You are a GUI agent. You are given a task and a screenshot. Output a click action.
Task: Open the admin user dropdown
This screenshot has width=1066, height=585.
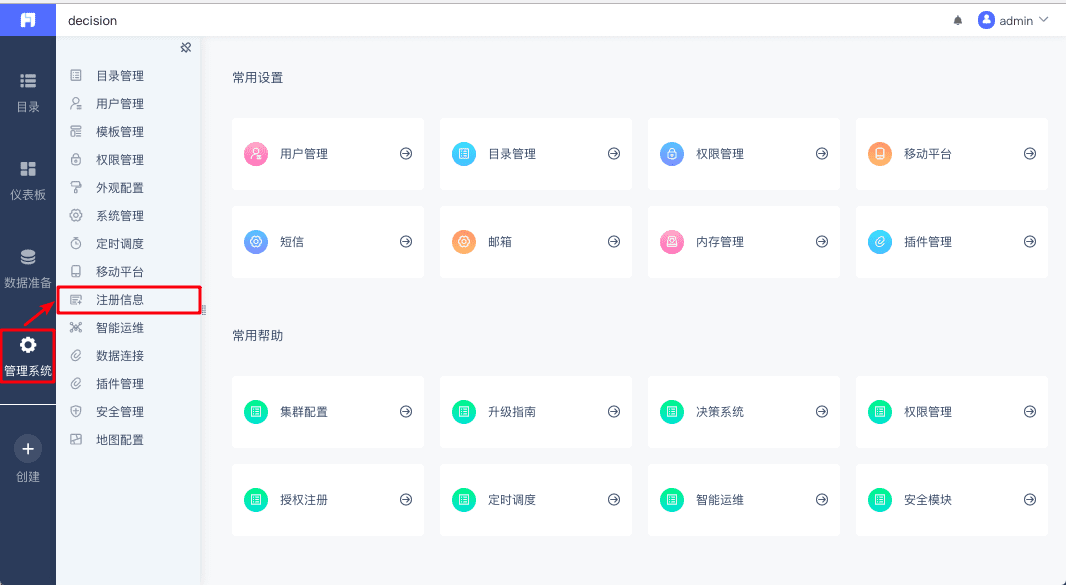[x=1013, y=21]
